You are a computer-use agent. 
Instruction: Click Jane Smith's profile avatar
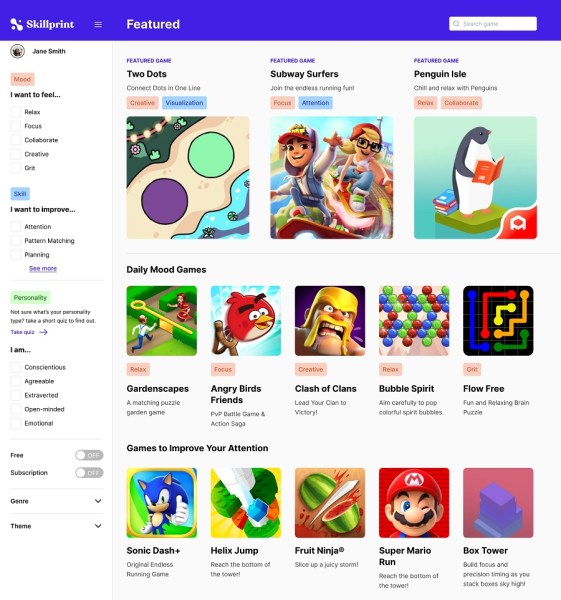(18, 51)
